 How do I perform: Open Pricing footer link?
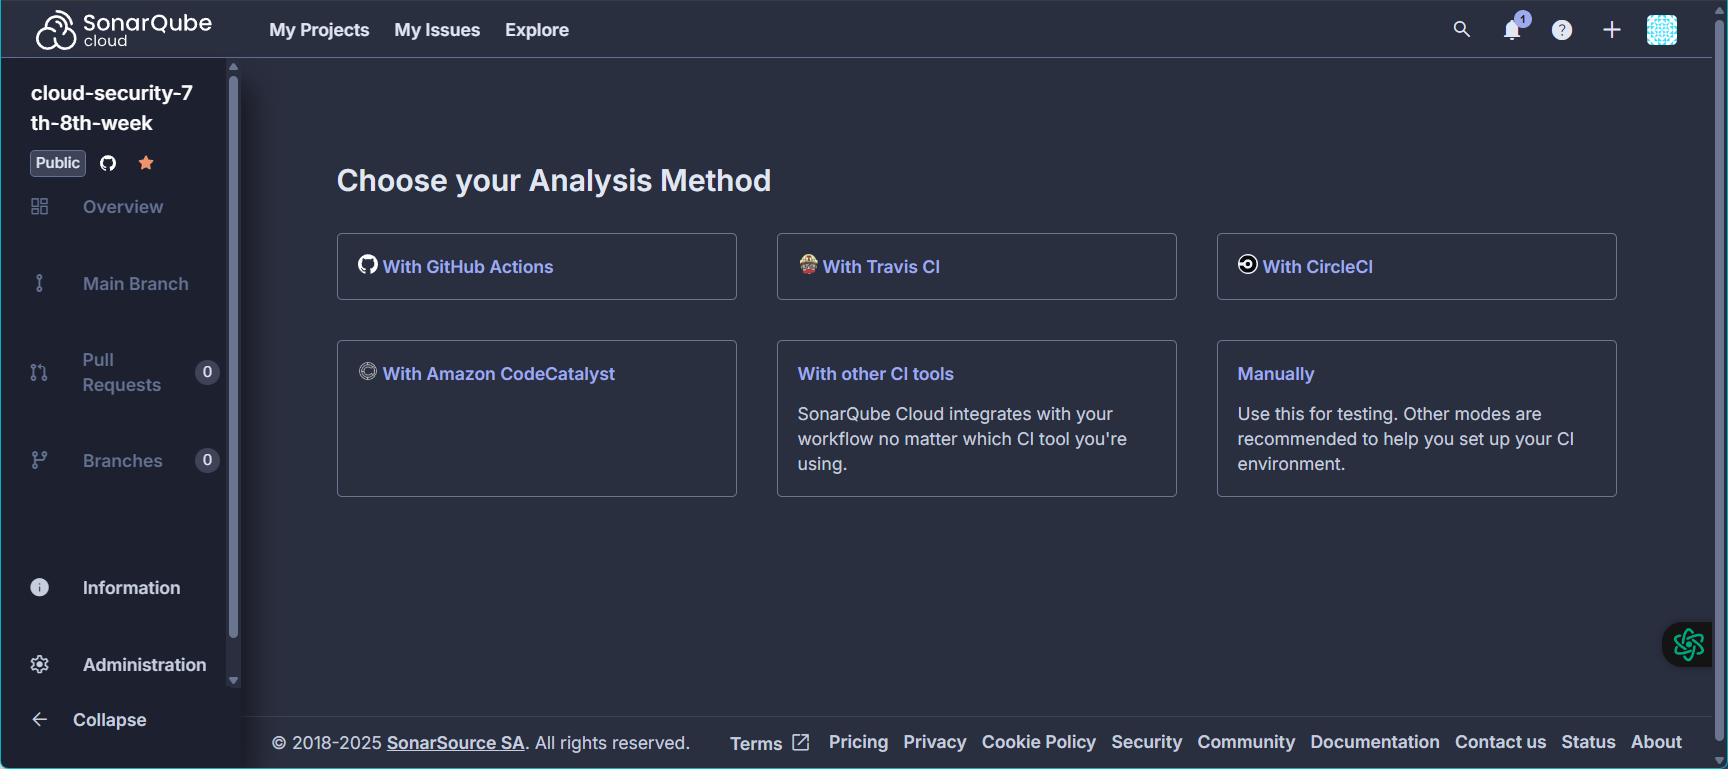[858, 742]
